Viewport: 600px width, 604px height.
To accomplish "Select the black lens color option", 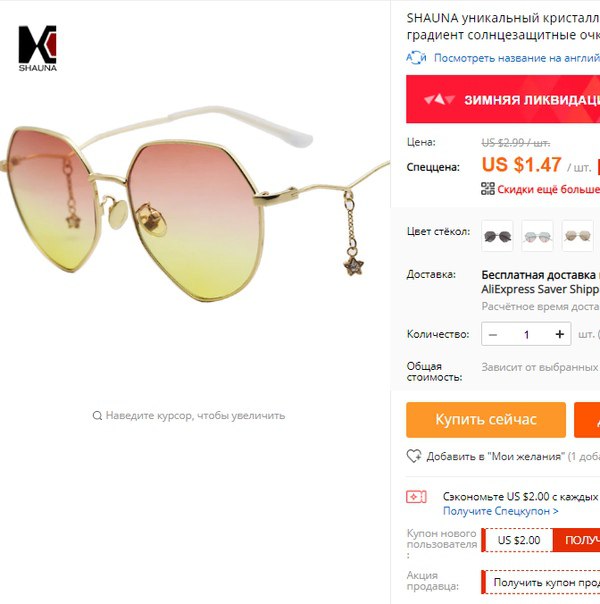I will tap(497, 236).
